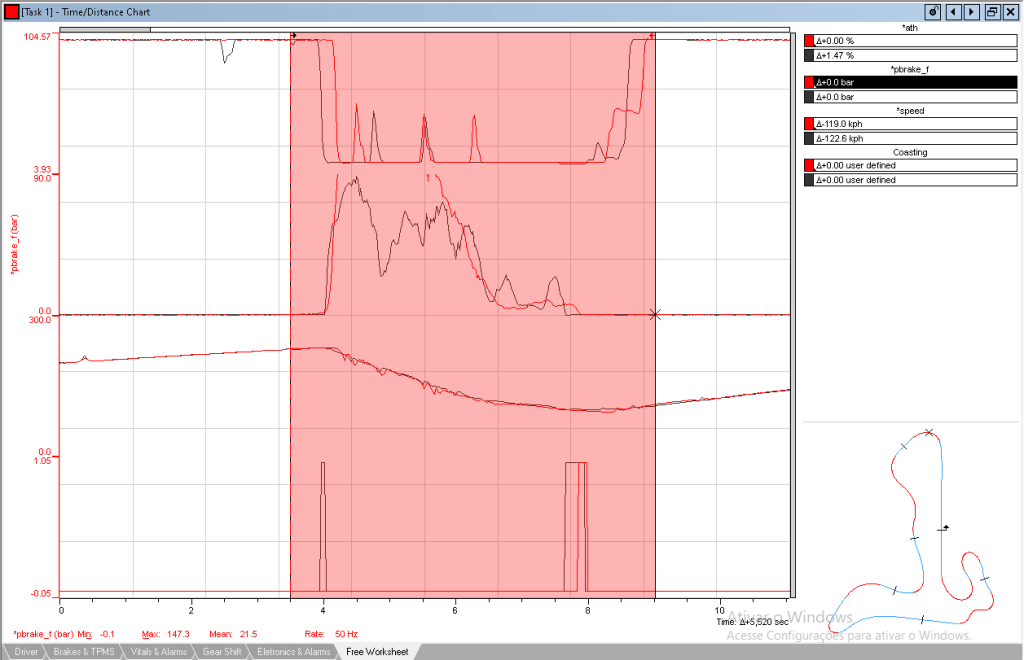Viewport: 1024px width, 660px height.
Task: Click dark color swatch for speed channel
Action: (x=809, y=139)
